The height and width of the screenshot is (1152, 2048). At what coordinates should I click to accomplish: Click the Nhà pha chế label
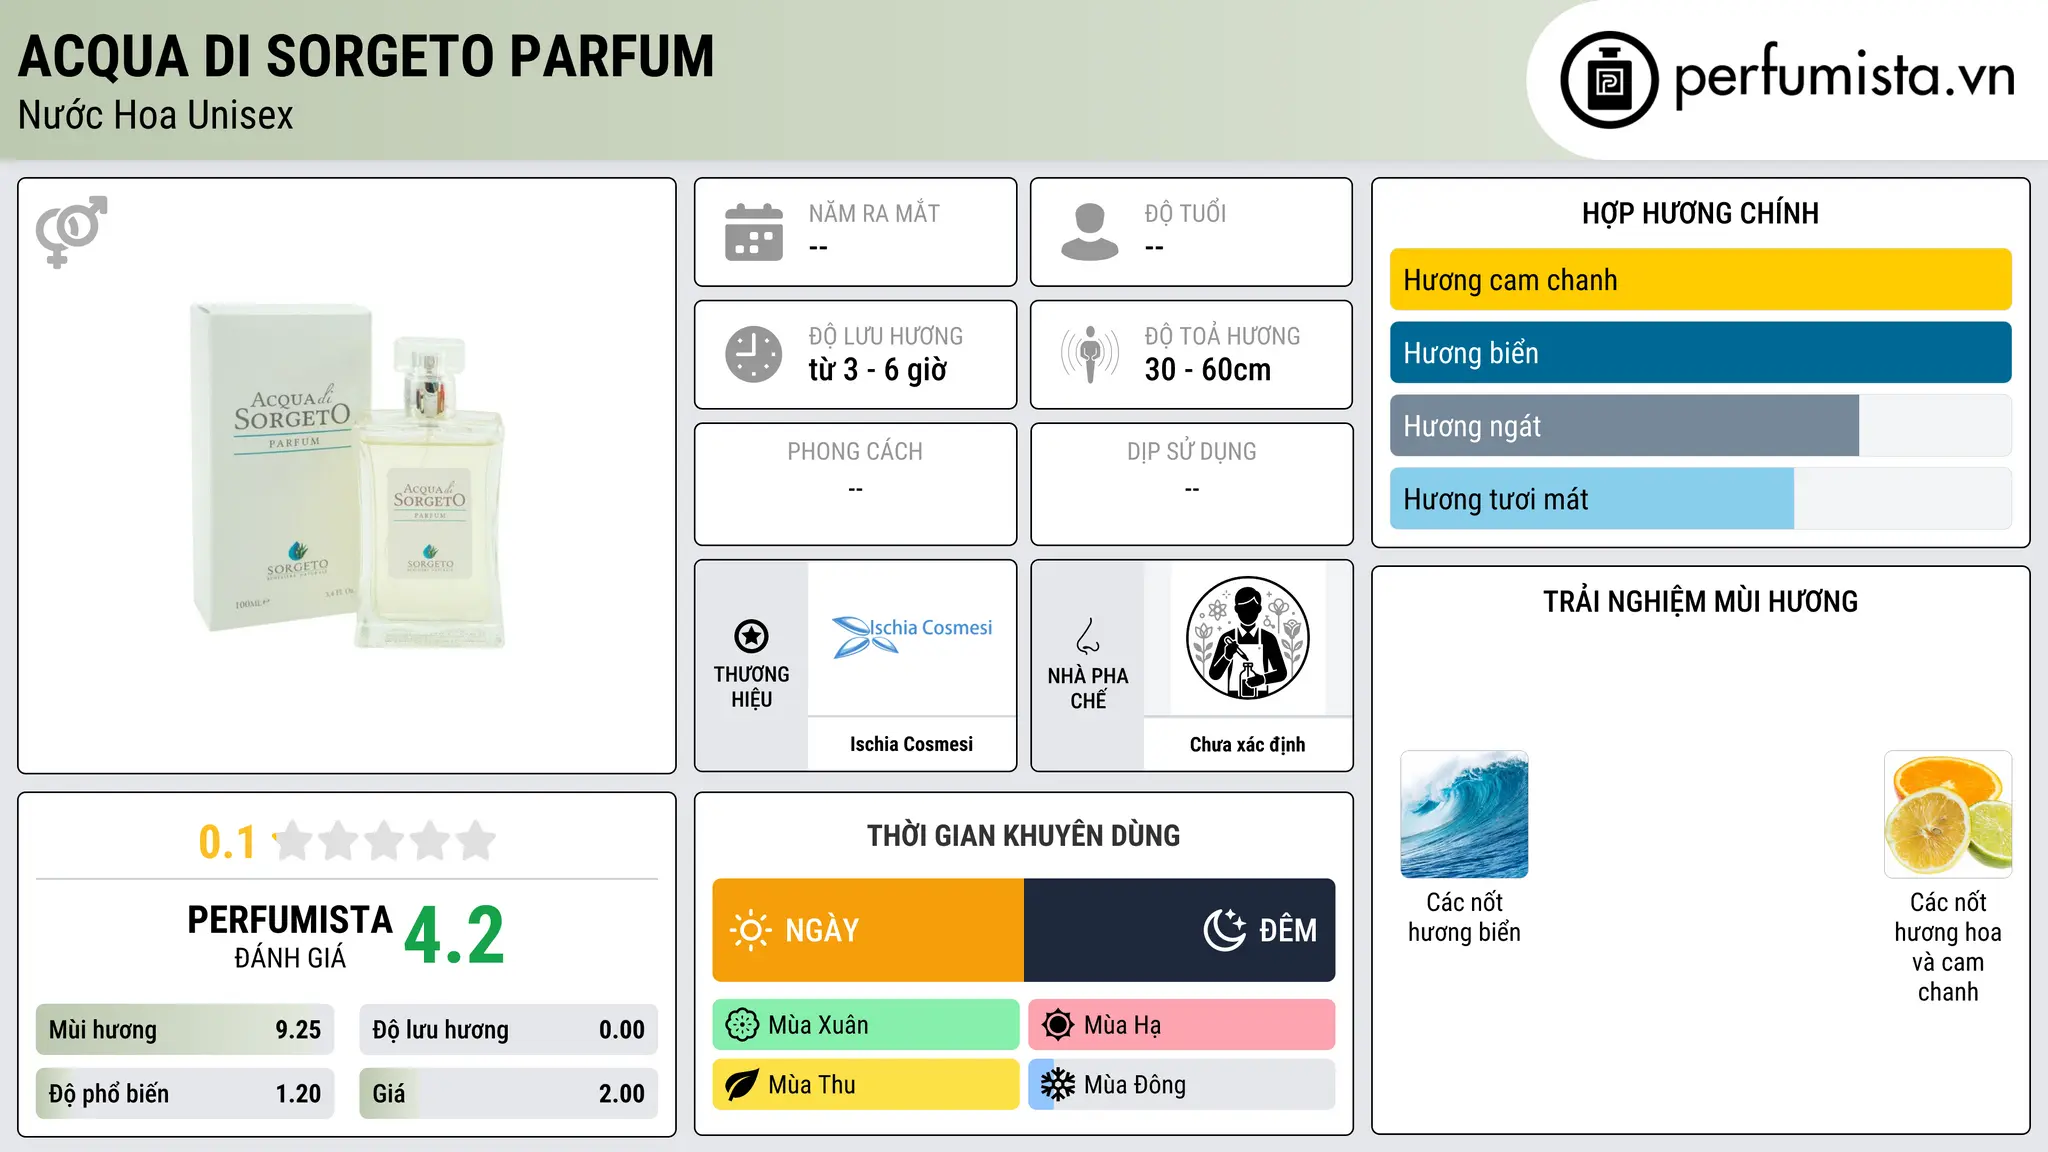[1088, 688]
